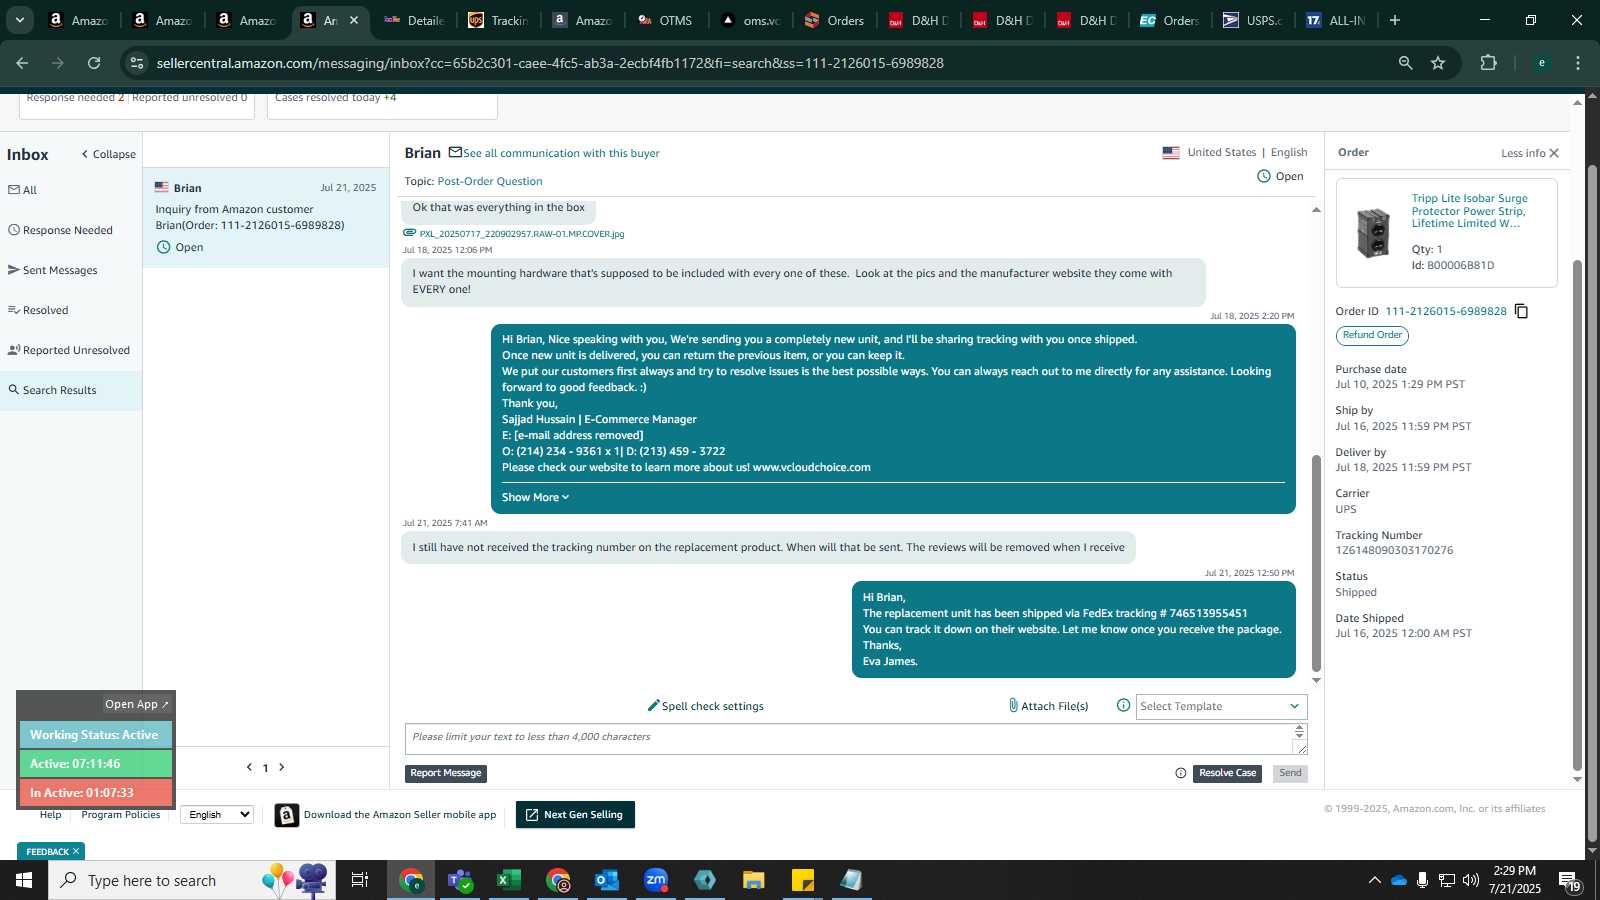Switch to ALL-IN browser tab
This screenshot has width=1600, height=900.
[x=1336, y=20]
